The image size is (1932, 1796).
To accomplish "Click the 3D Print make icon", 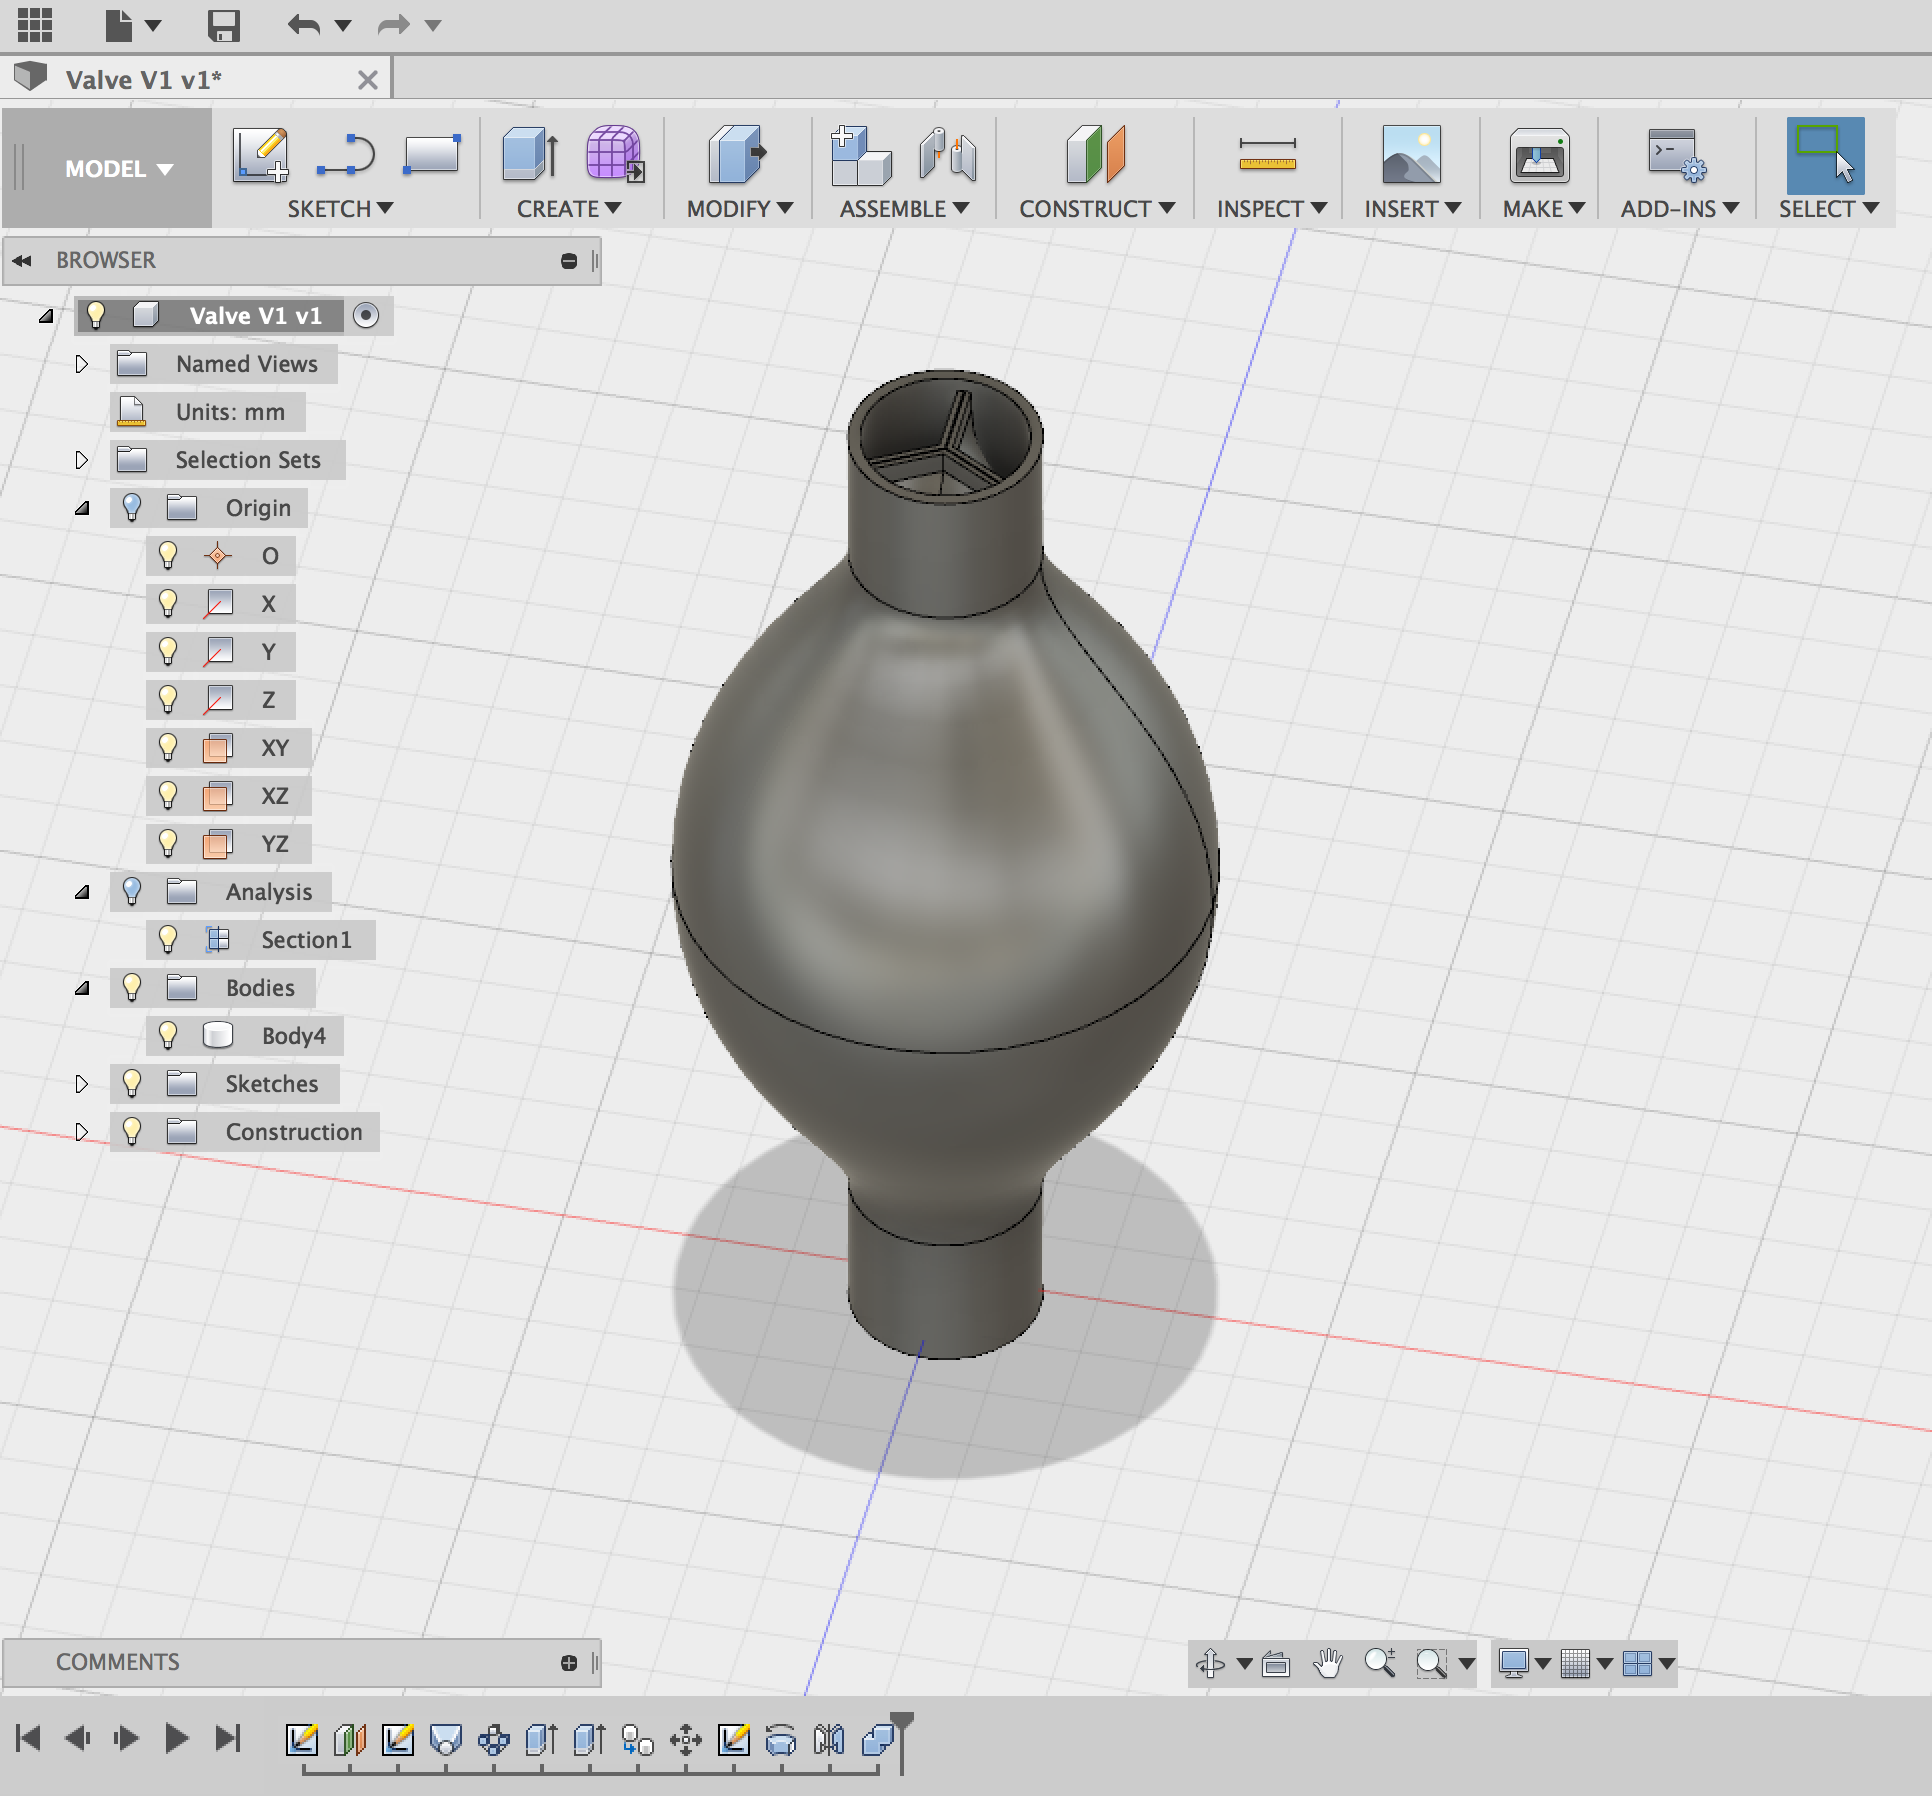I will pos(1539,155).
